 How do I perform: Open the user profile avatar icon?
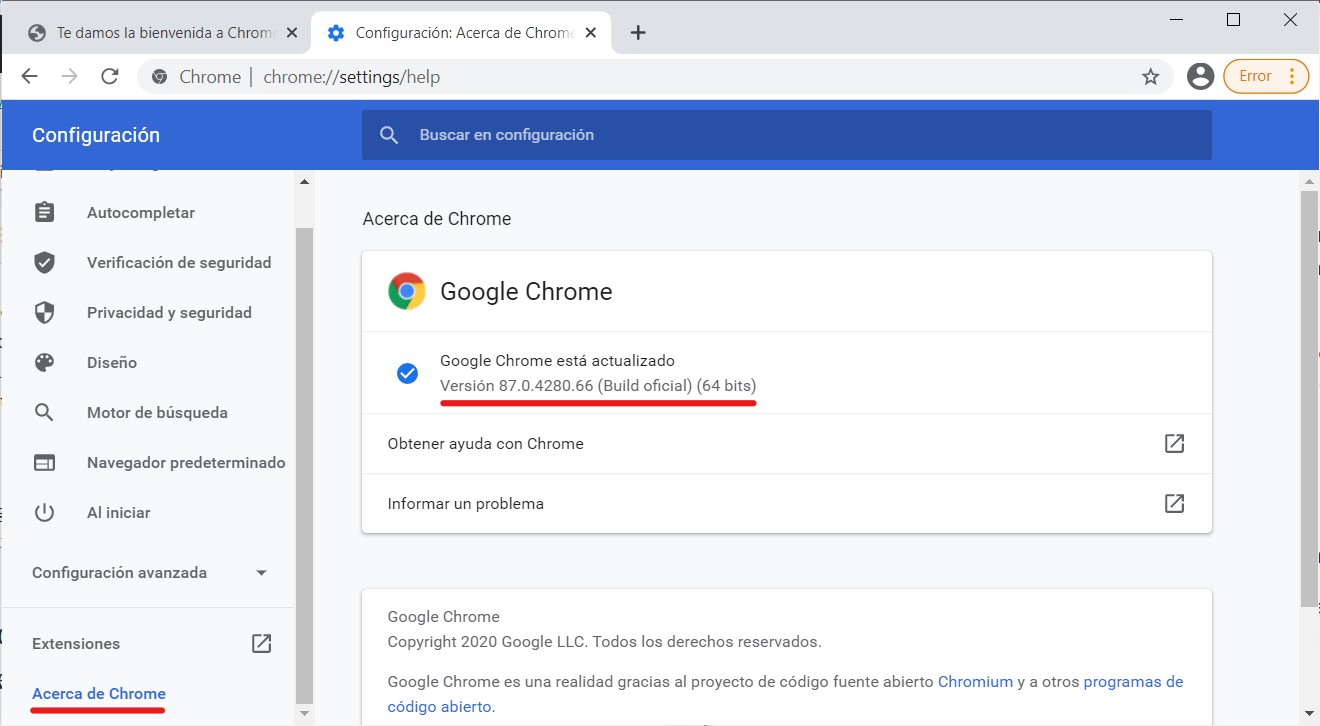pos(1200,76)
